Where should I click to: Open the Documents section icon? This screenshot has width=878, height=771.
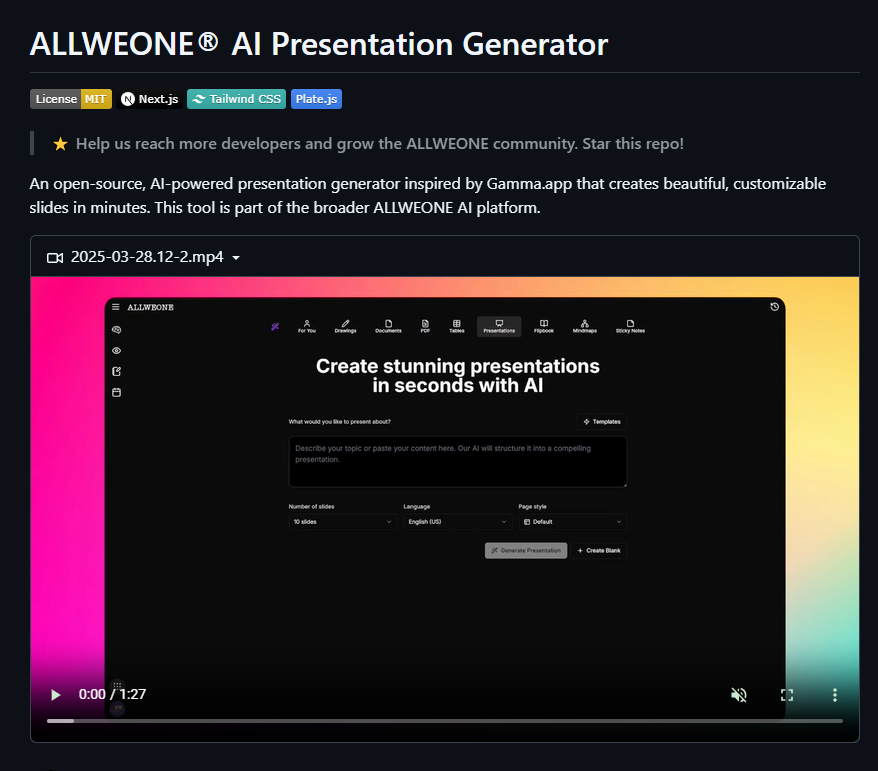click(388, 325)
